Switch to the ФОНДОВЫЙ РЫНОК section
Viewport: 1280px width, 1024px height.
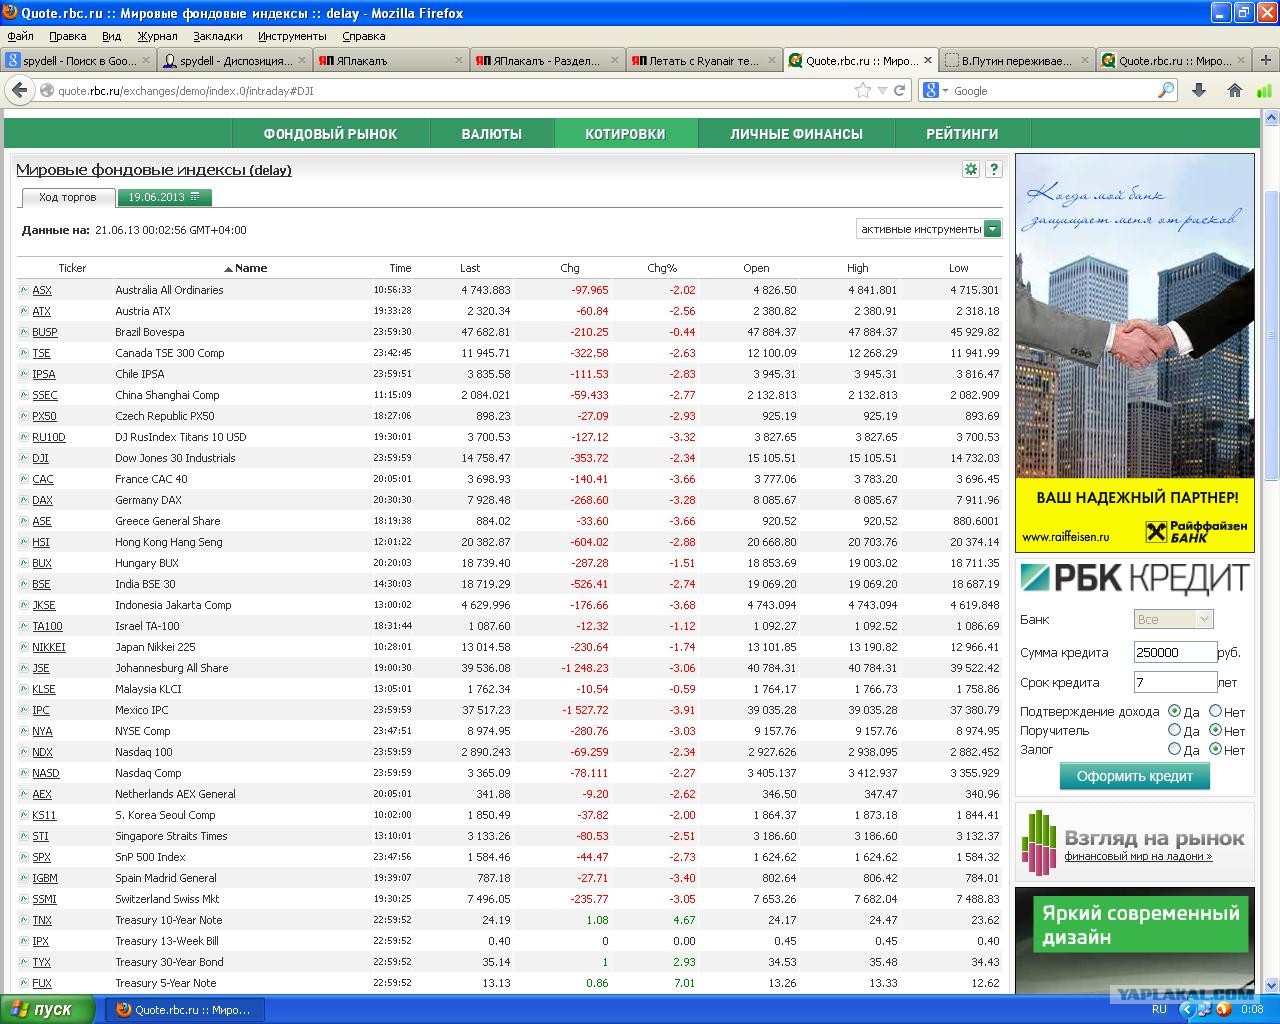point(330,133)
